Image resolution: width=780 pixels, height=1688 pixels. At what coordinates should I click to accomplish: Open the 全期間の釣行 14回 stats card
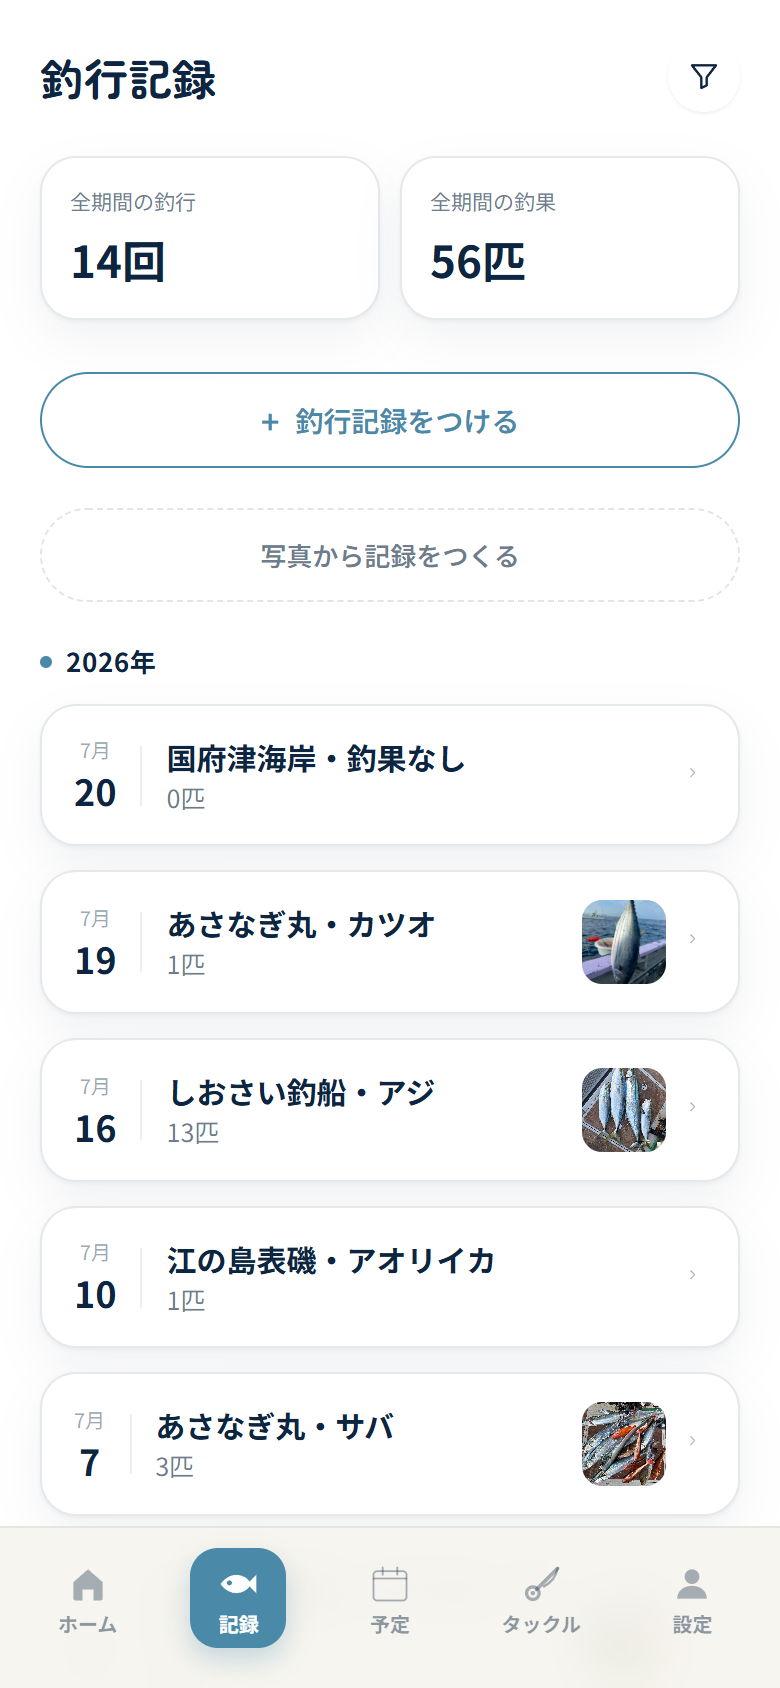[x=210, y=238]
